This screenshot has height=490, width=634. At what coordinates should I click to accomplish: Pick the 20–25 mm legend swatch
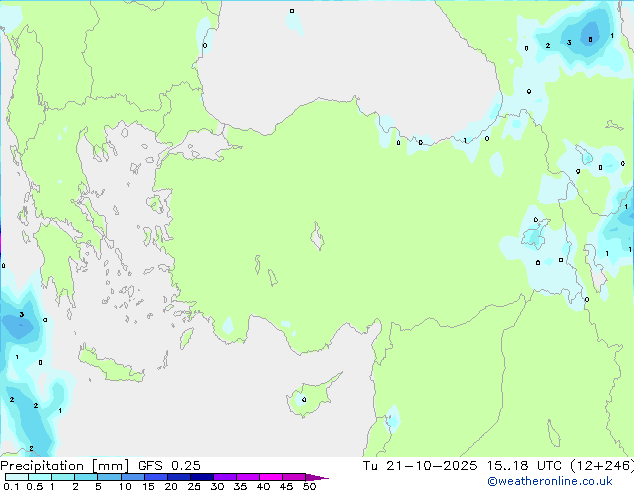178,477
